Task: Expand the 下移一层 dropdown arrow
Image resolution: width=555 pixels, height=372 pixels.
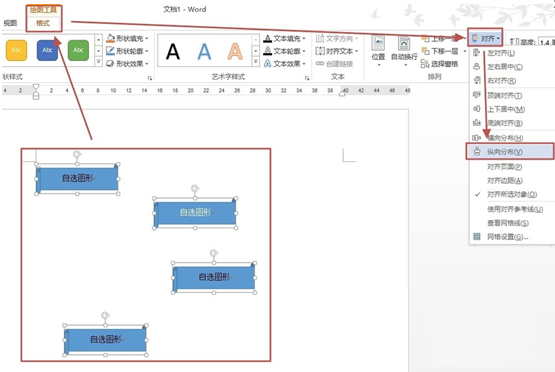Action: tap(465, 51)
